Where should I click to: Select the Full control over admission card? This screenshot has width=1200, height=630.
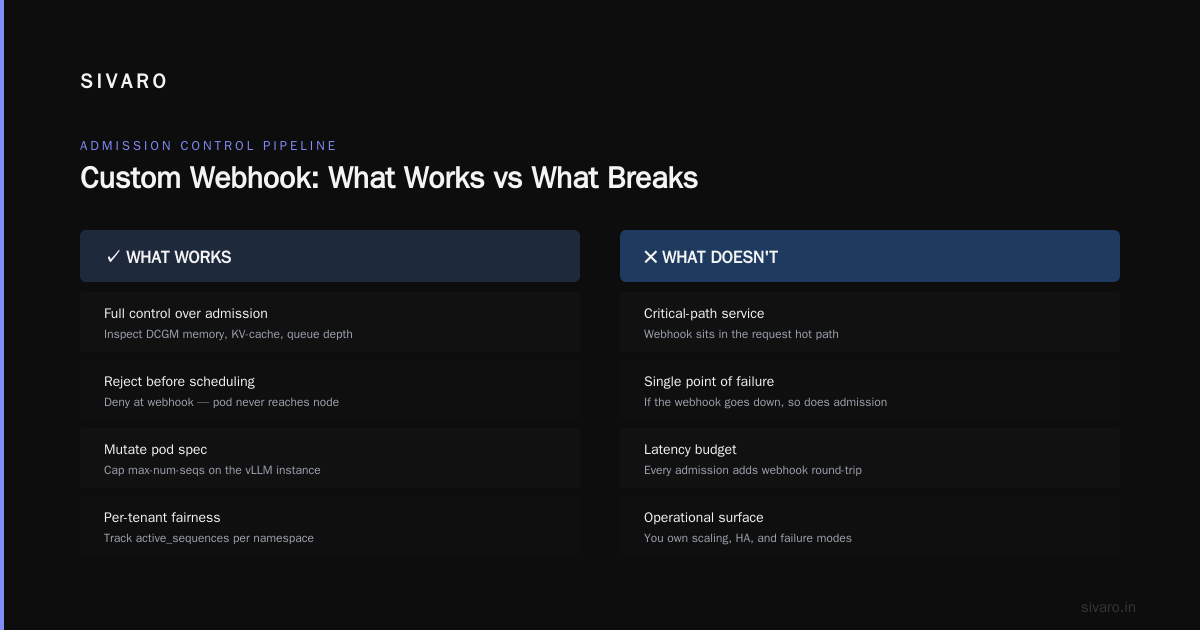click(330, 322)
